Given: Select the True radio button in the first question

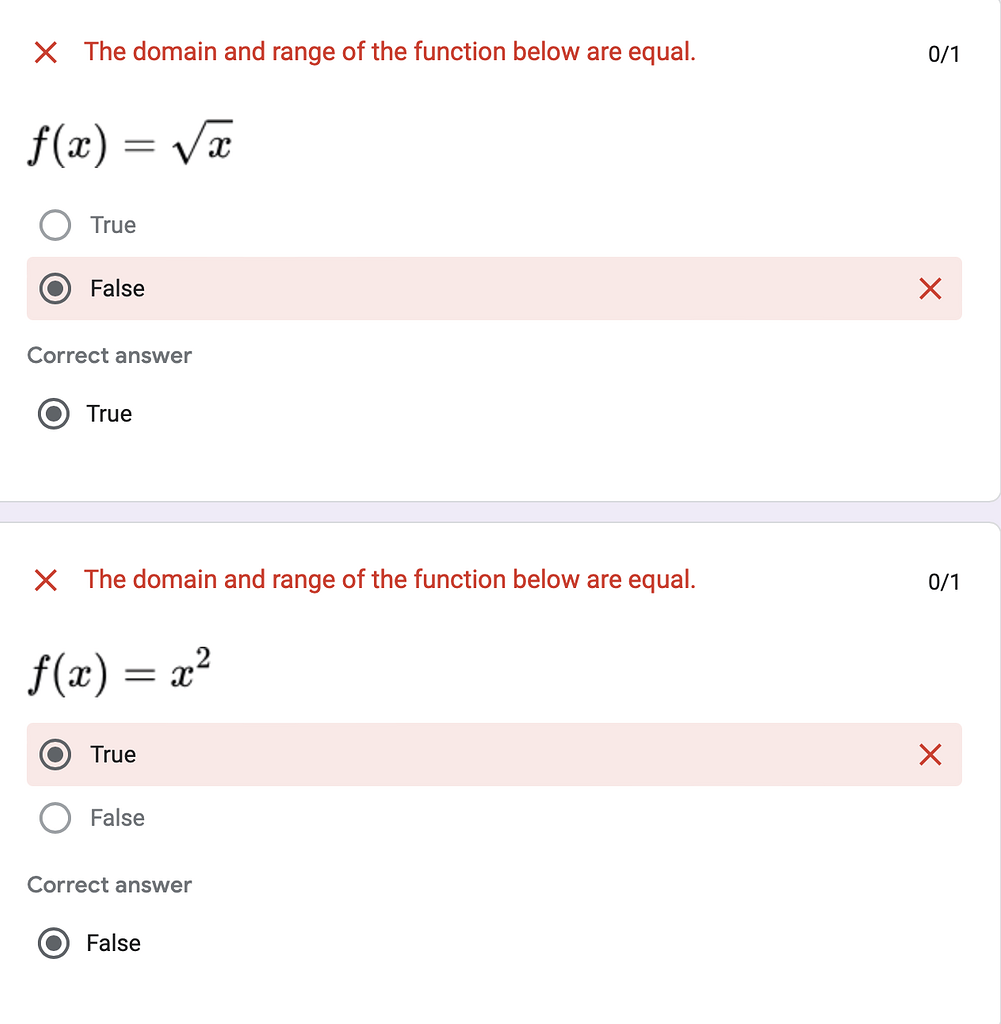Looking at the screenshot, I should tap(54, 224).
